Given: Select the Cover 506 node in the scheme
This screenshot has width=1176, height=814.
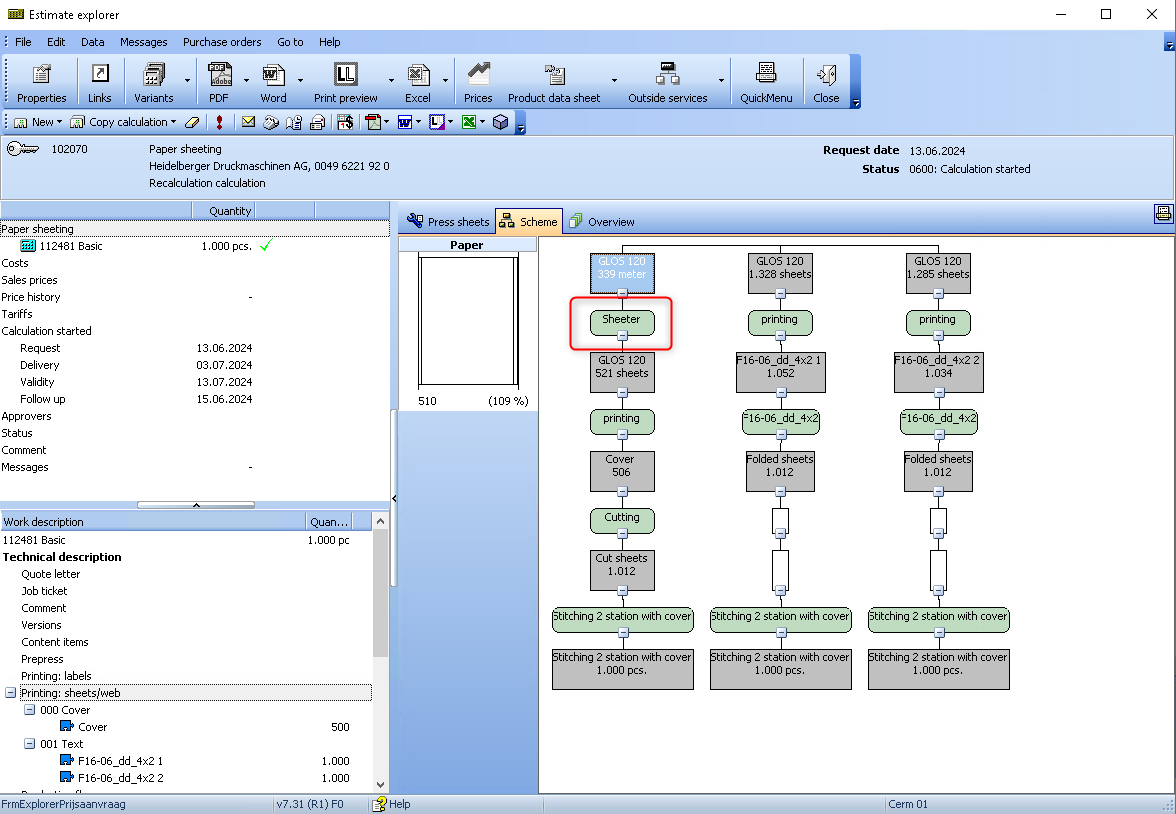Looking at the screenshot, I should coord(622,470).
